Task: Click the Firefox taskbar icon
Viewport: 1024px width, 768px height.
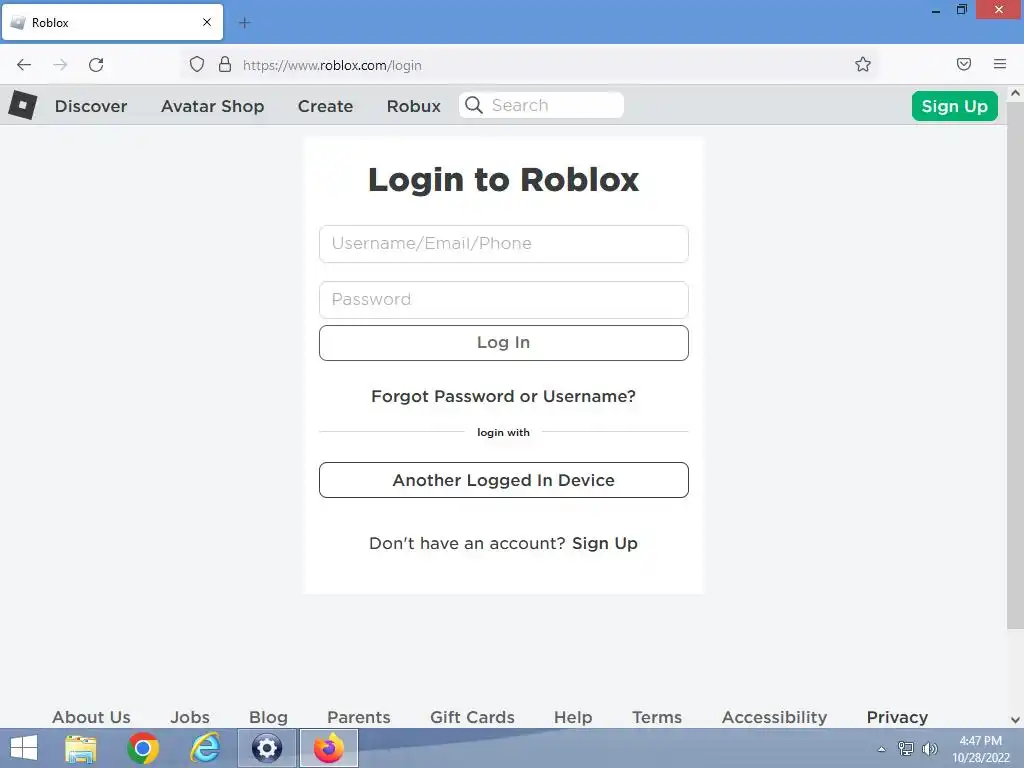Action: click(x=328, y=748)
